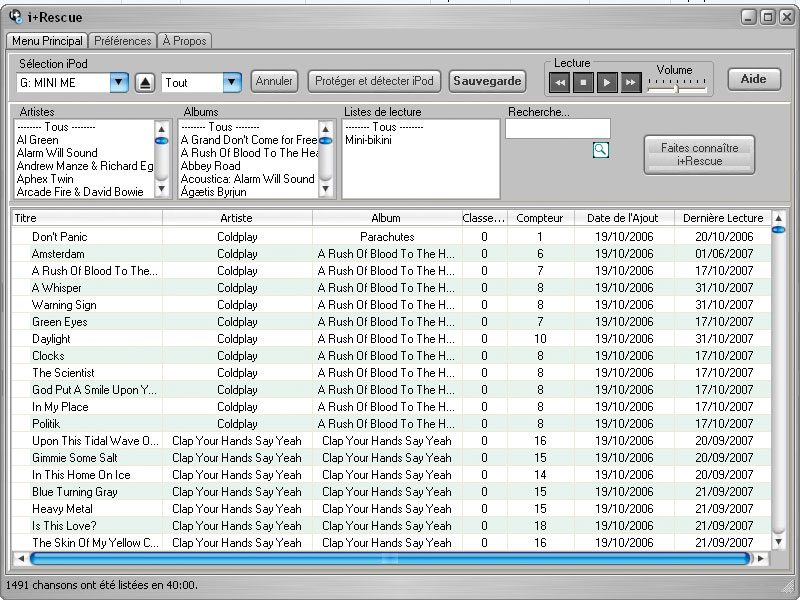This screenshot has height=600, width=800.
Task: Select Mini-bikini in the playlists list
Action: (368, 140)
